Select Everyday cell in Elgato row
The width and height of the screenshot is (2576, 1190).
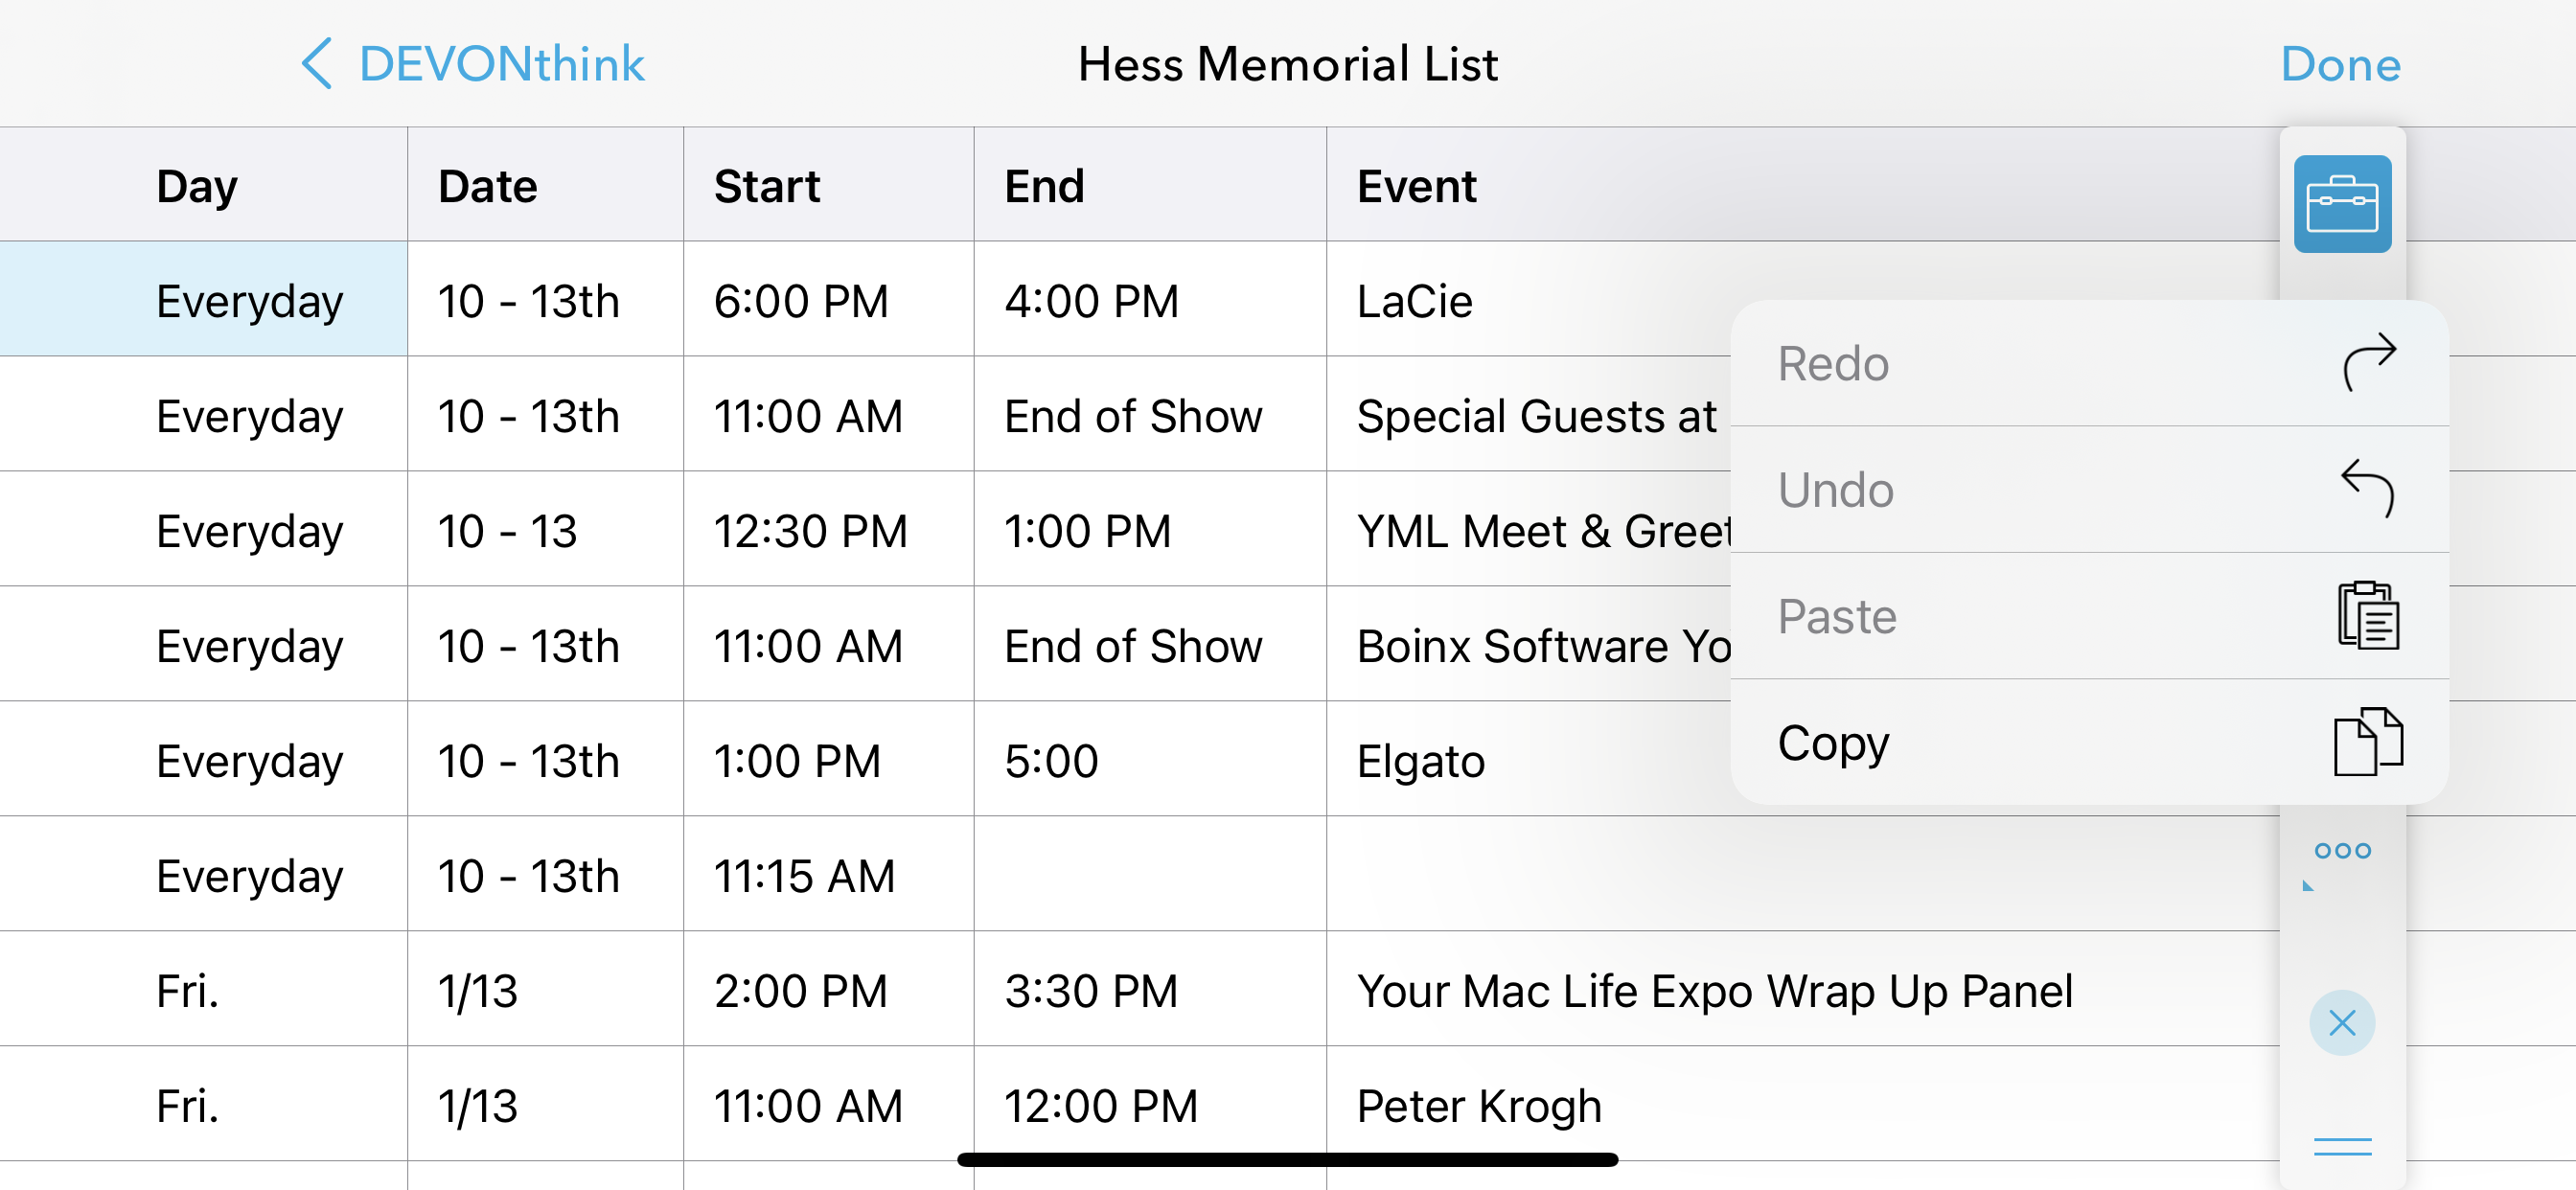(x=204, y=759)
